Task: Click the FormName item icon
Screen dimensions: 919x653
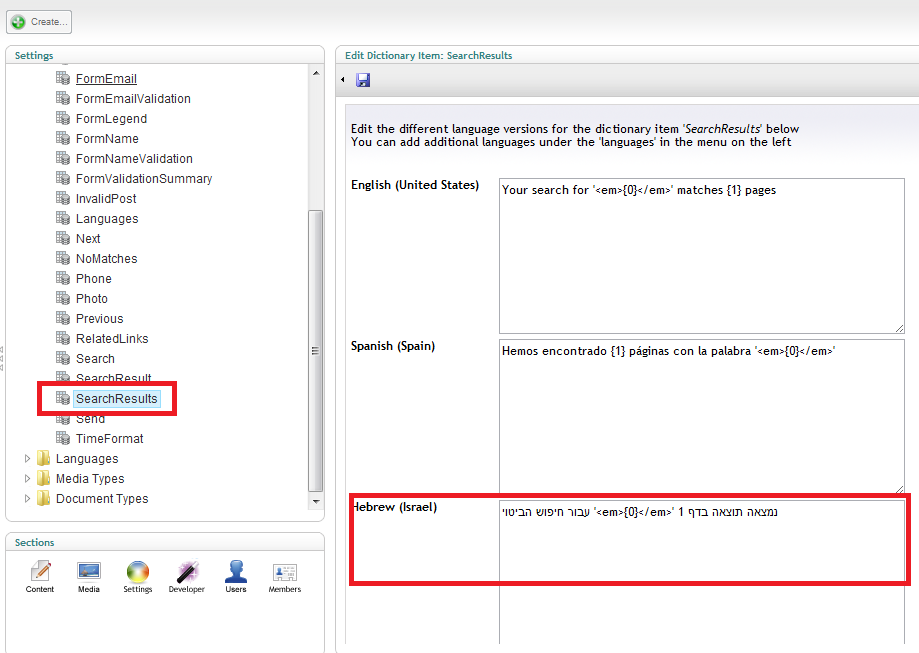Action: click(63, 138)
